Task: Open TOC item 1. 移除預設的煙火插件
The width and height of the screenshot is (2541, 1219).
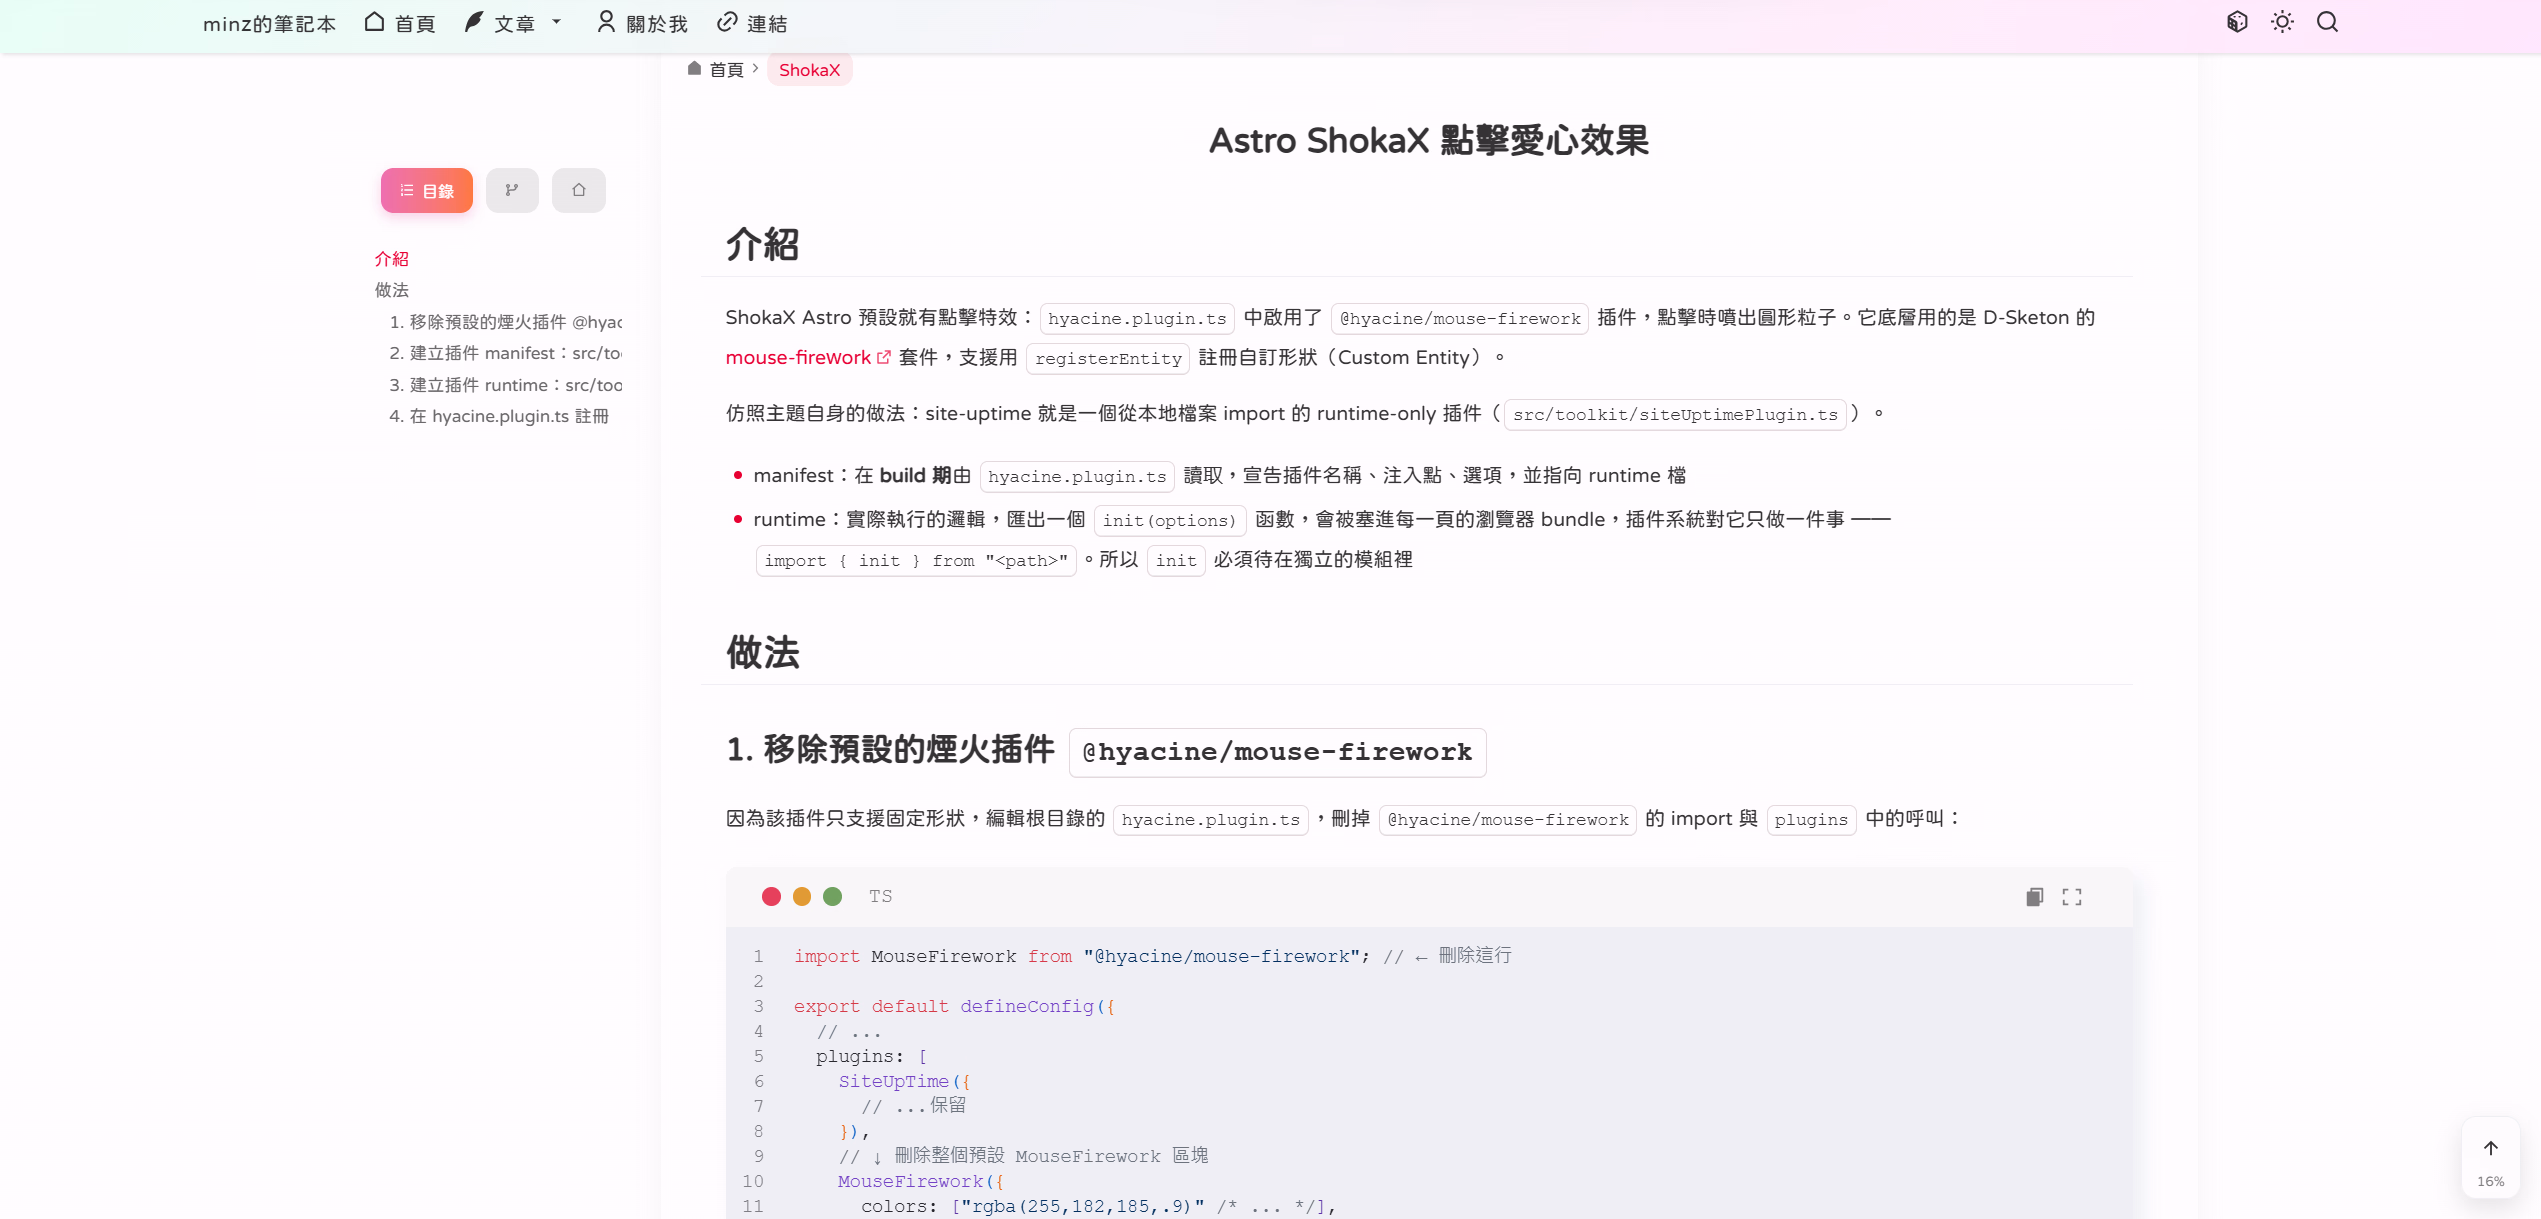Action: point(505,322)
